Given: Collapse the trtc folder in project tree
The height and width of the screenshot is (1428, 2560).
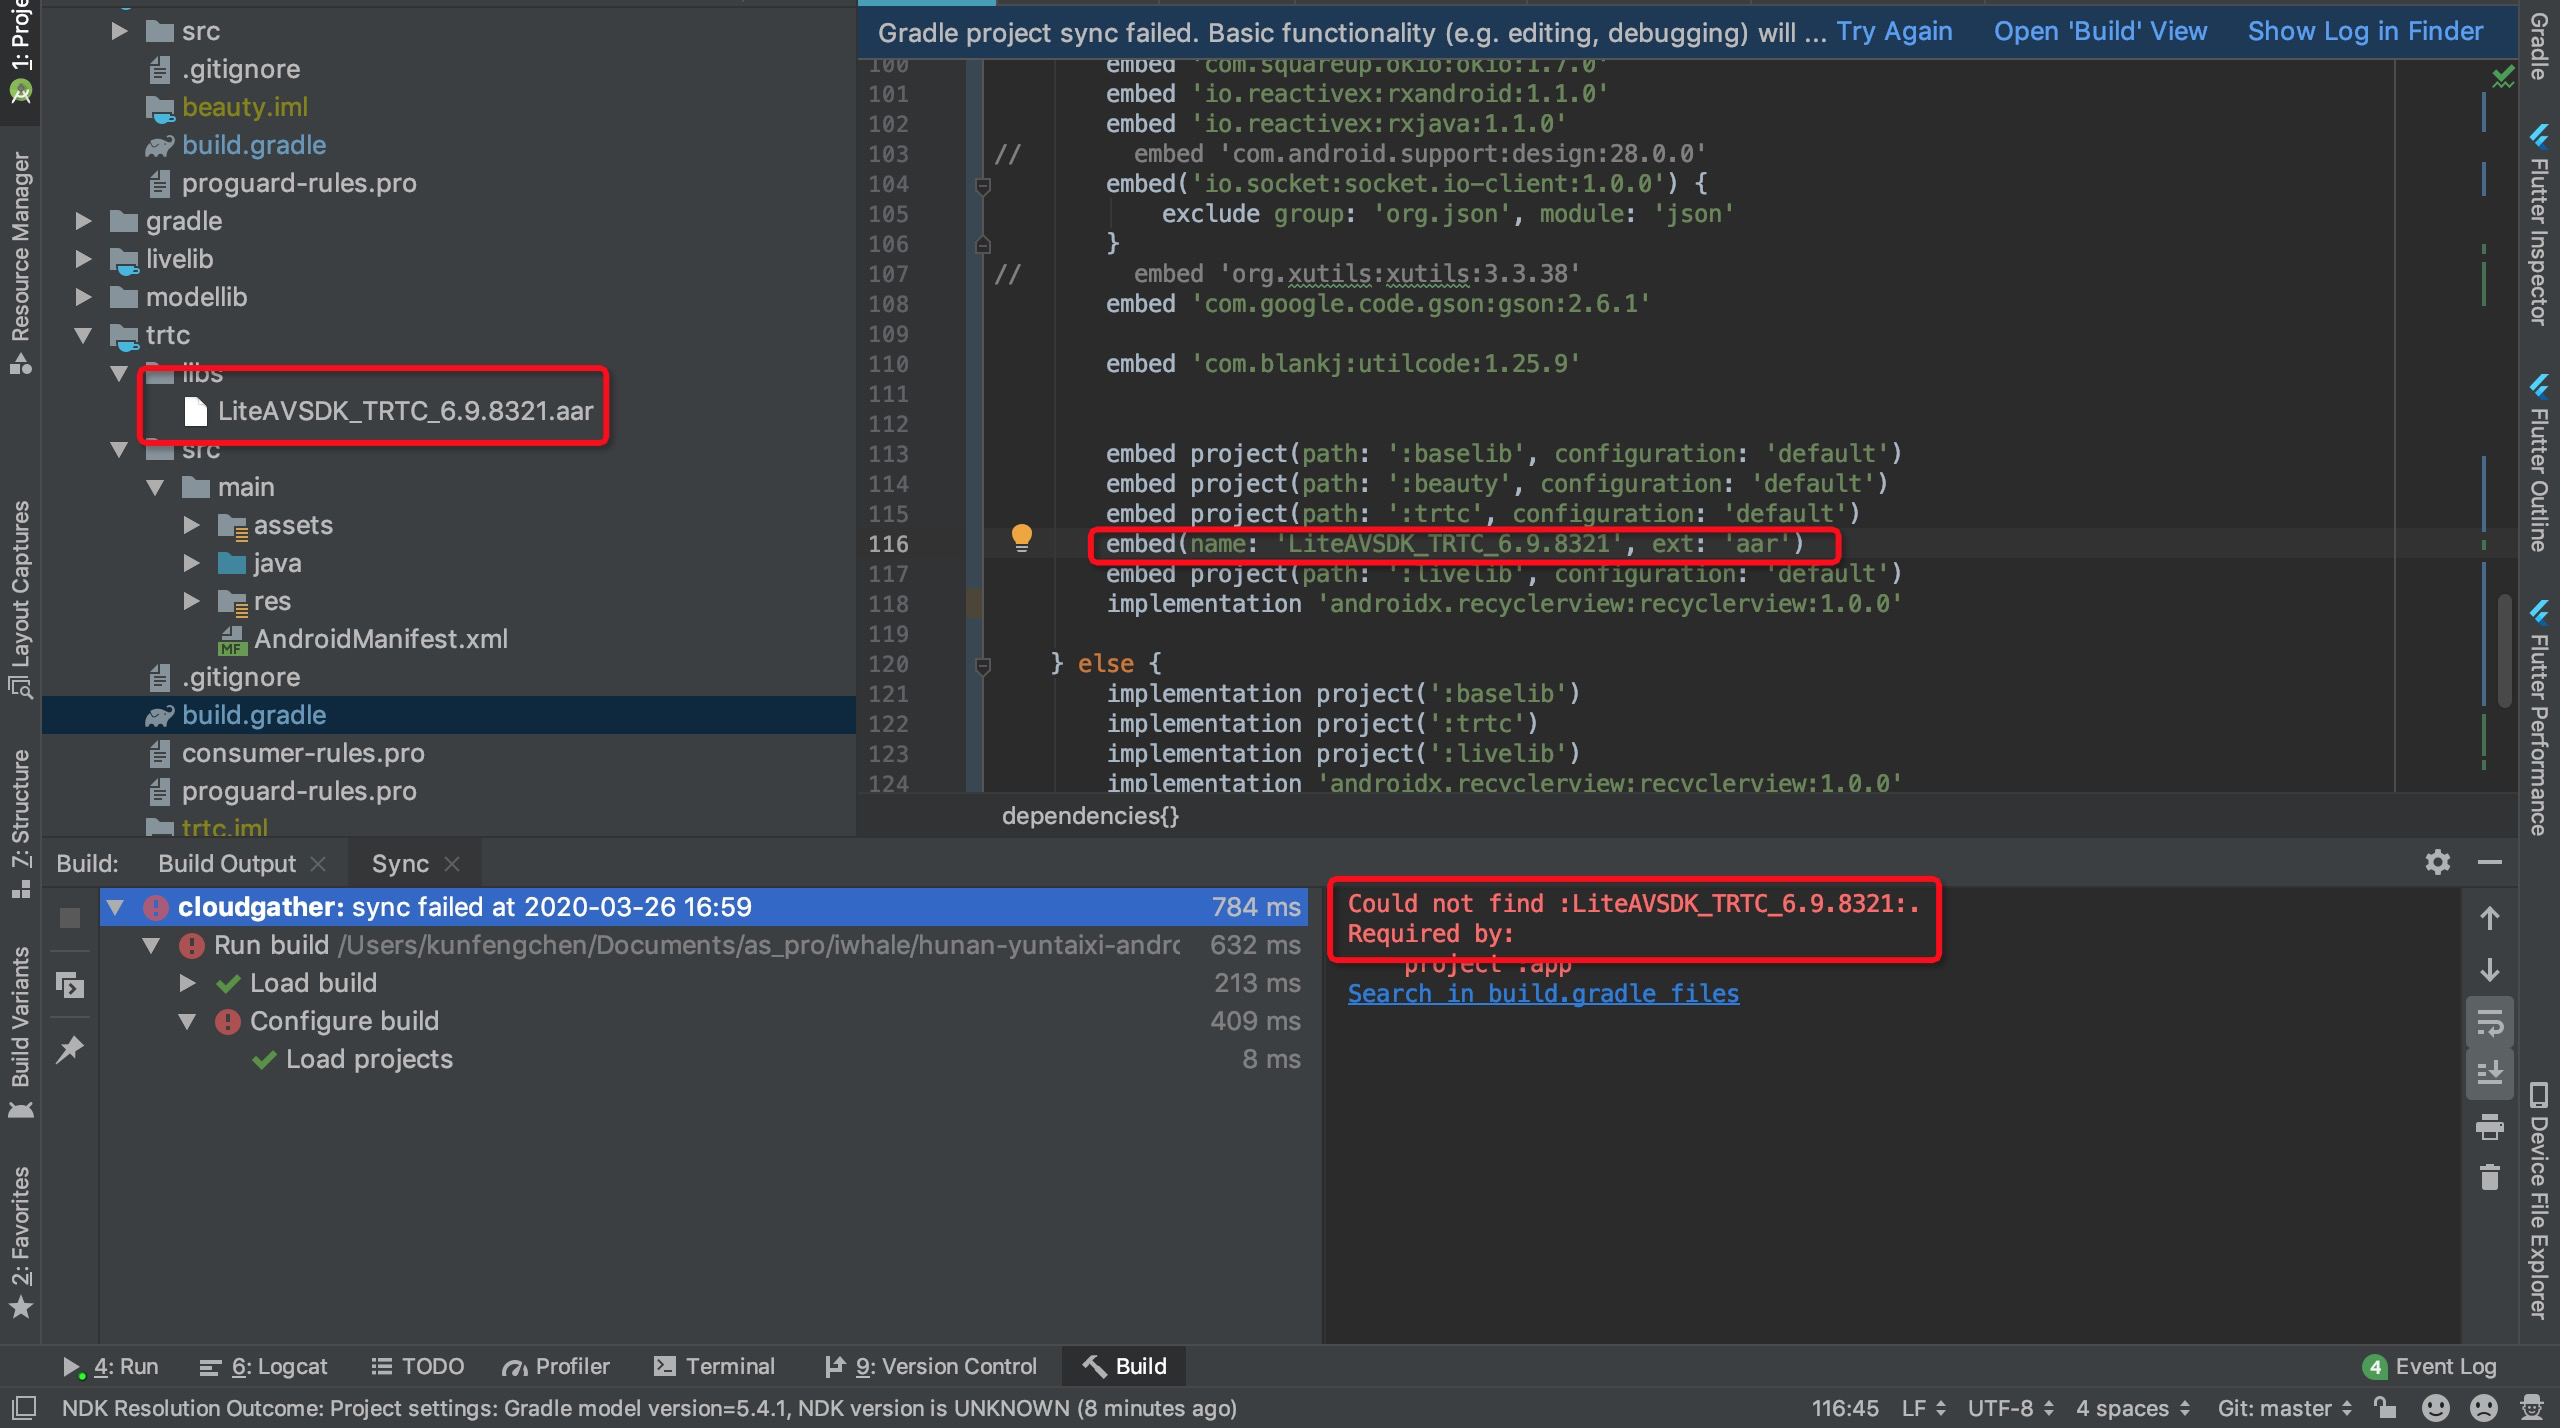Looking at the screenshot, I should click(x=84, y=336).
